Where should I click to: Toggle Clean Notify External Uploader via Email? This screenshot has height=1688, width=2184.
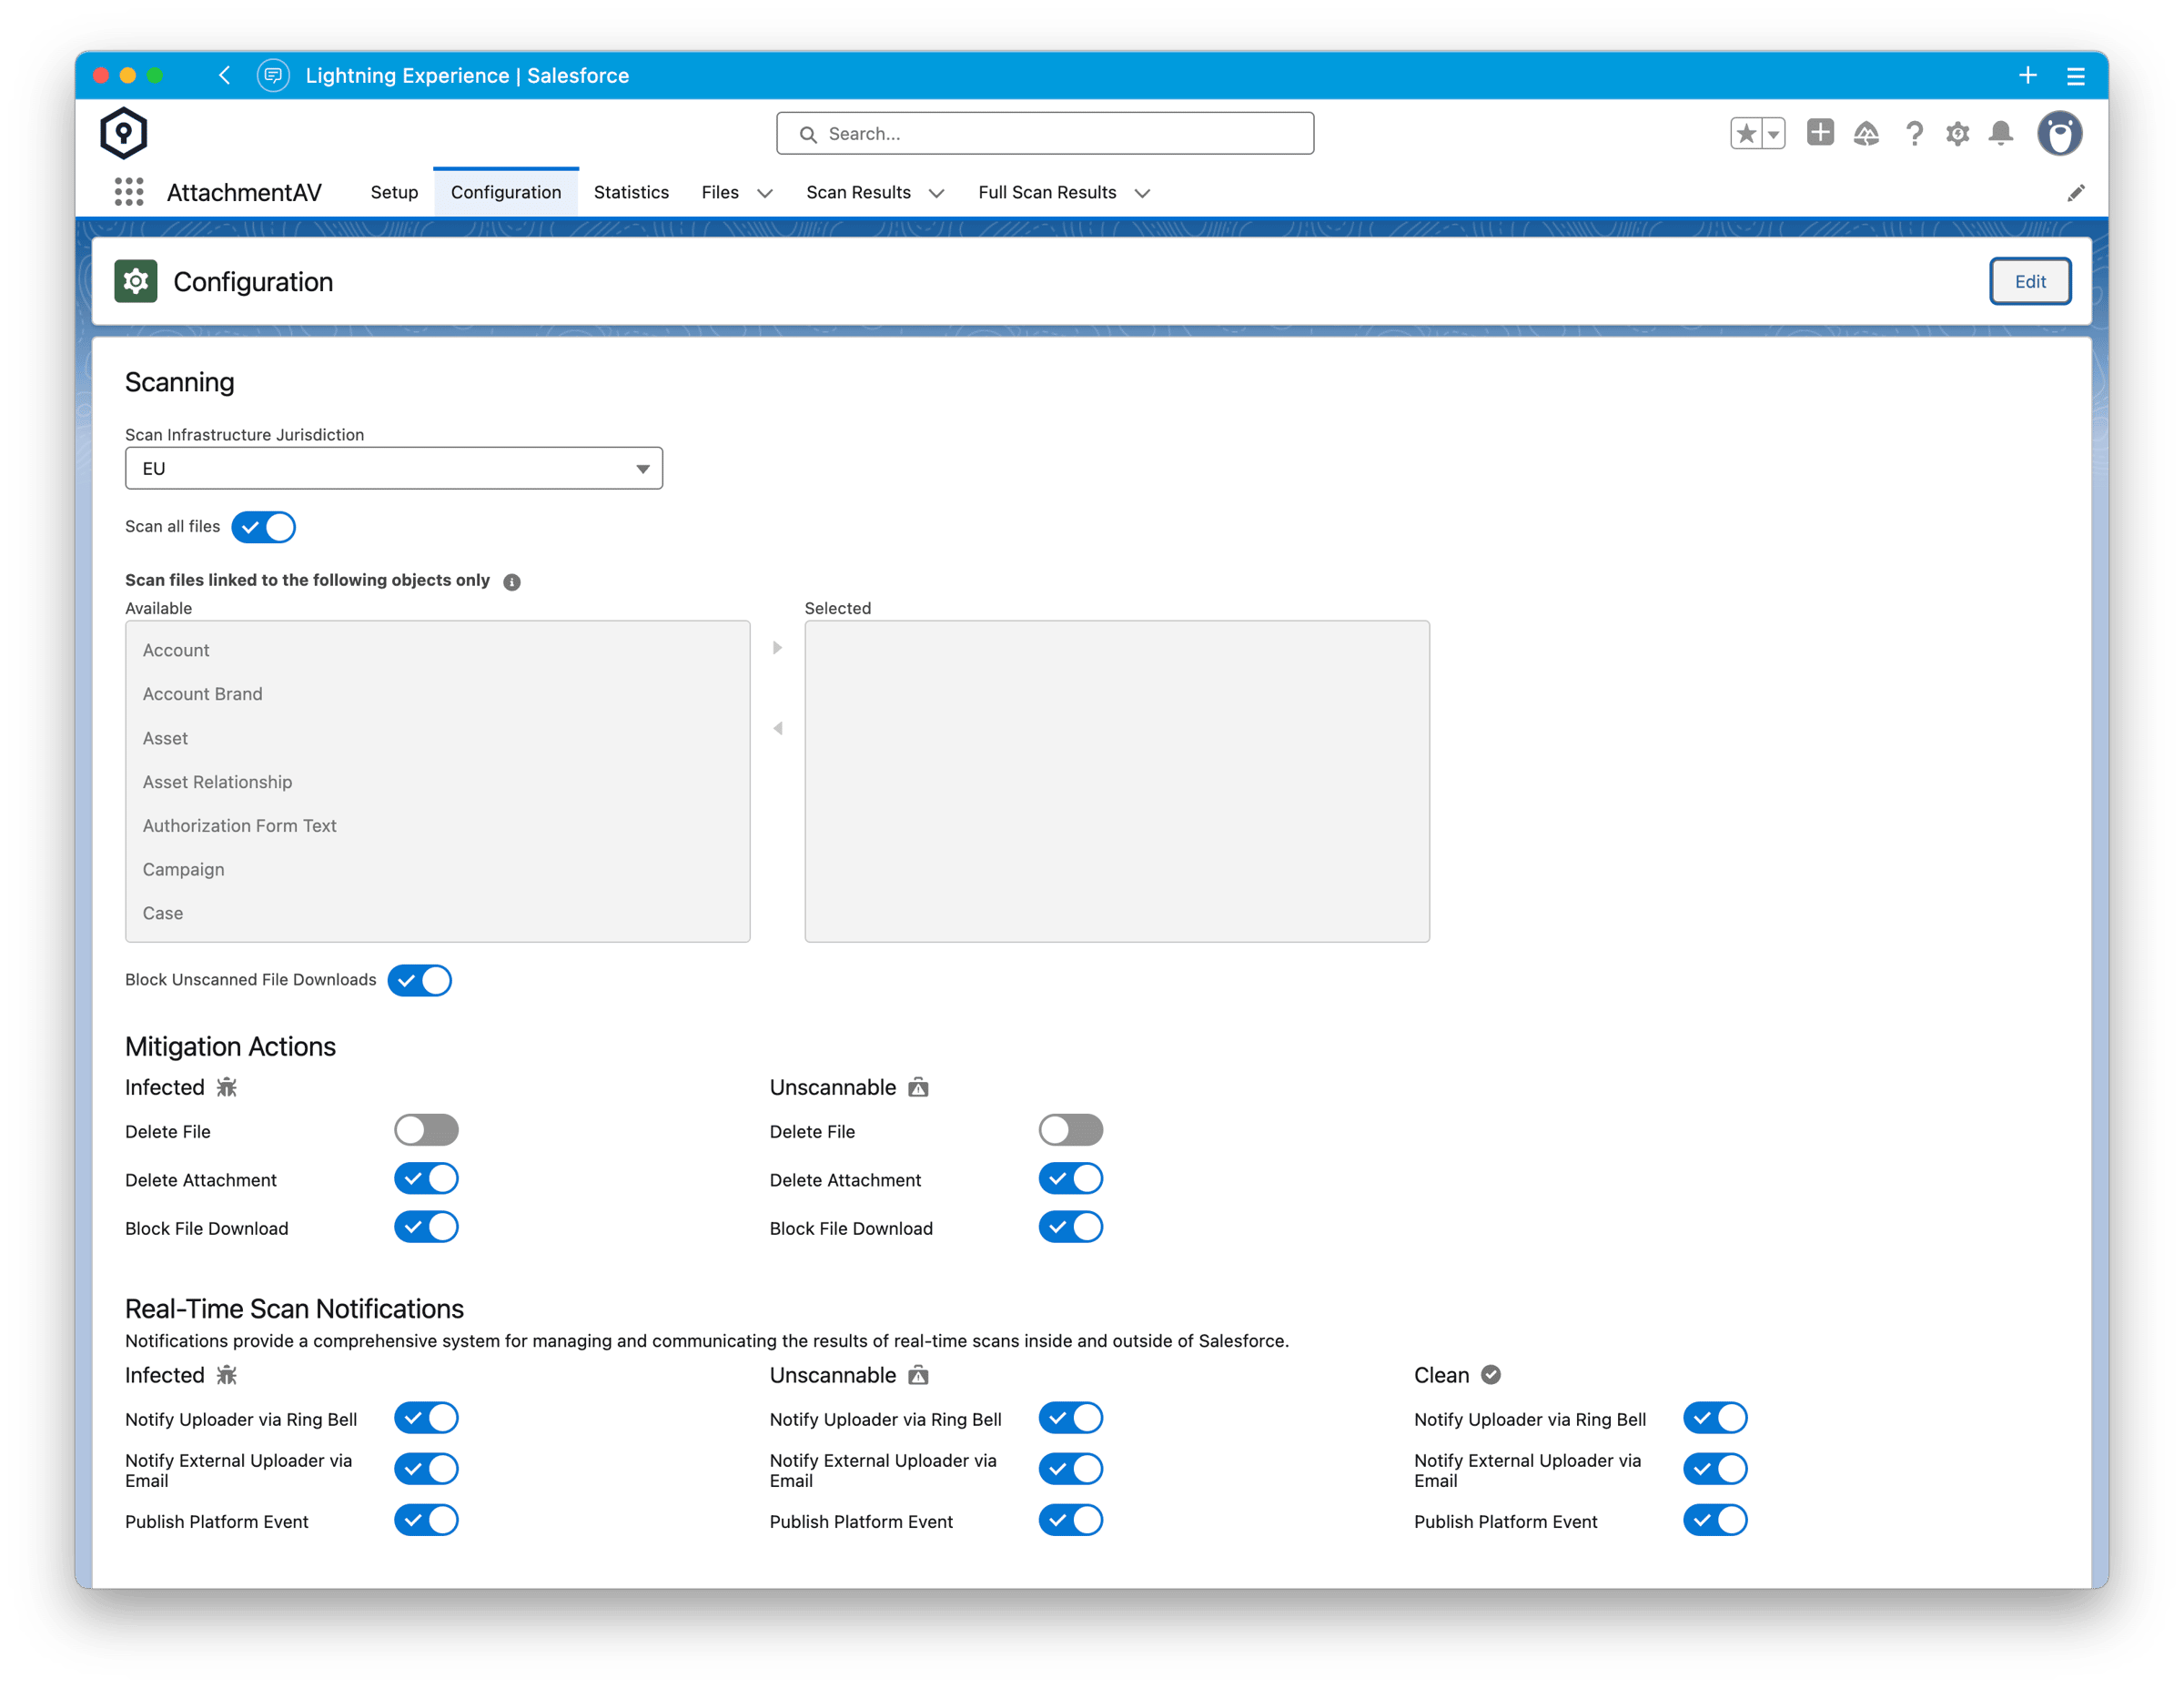(x=1716, y=1469)
